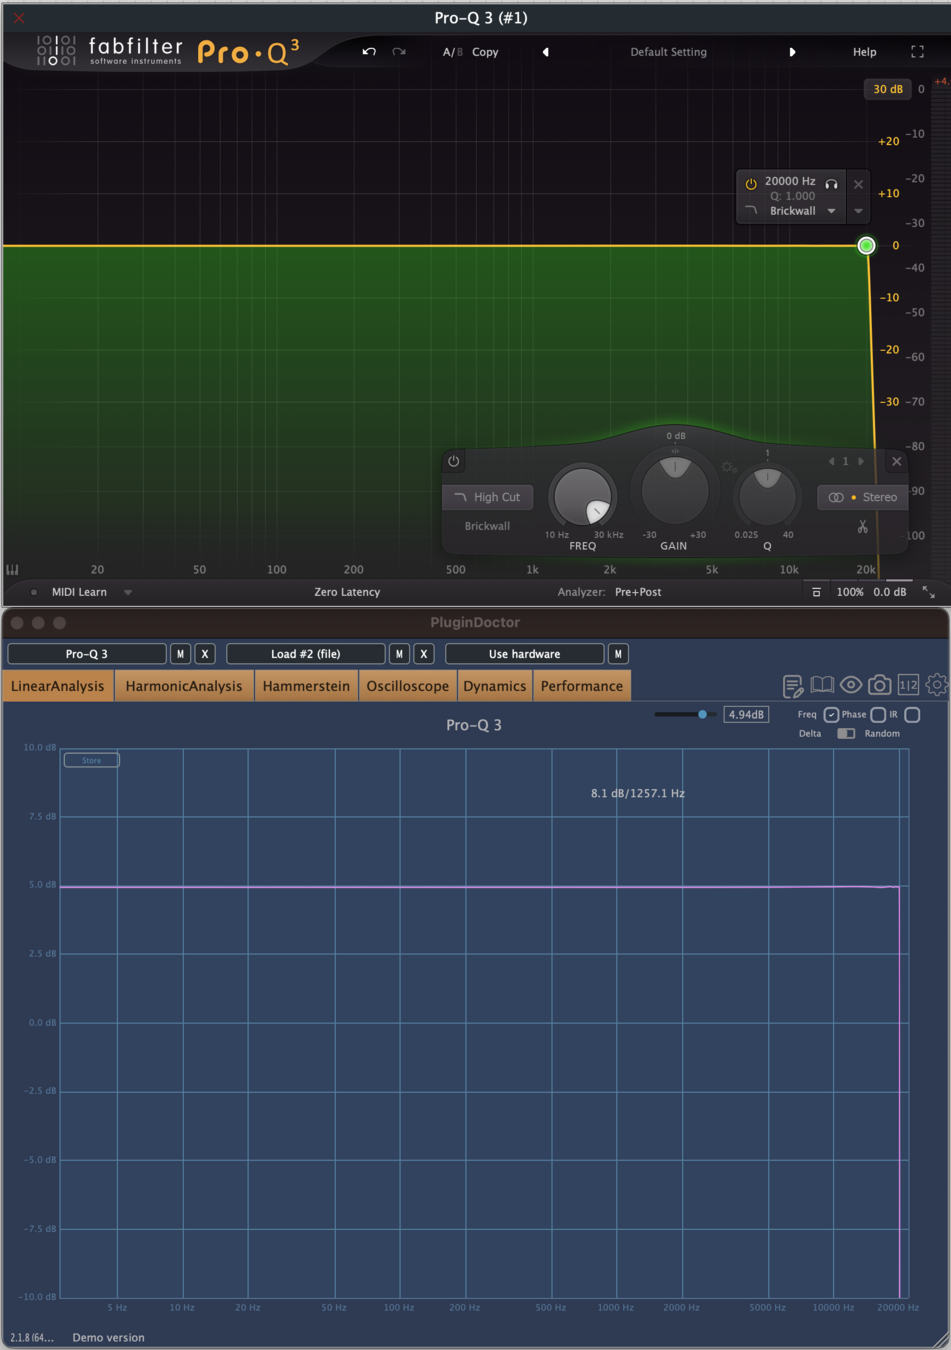This screenshot has height=1350, width=951.
Task: Click the GAIN knob
Action: pyautogui.click(x=675, y=488)
